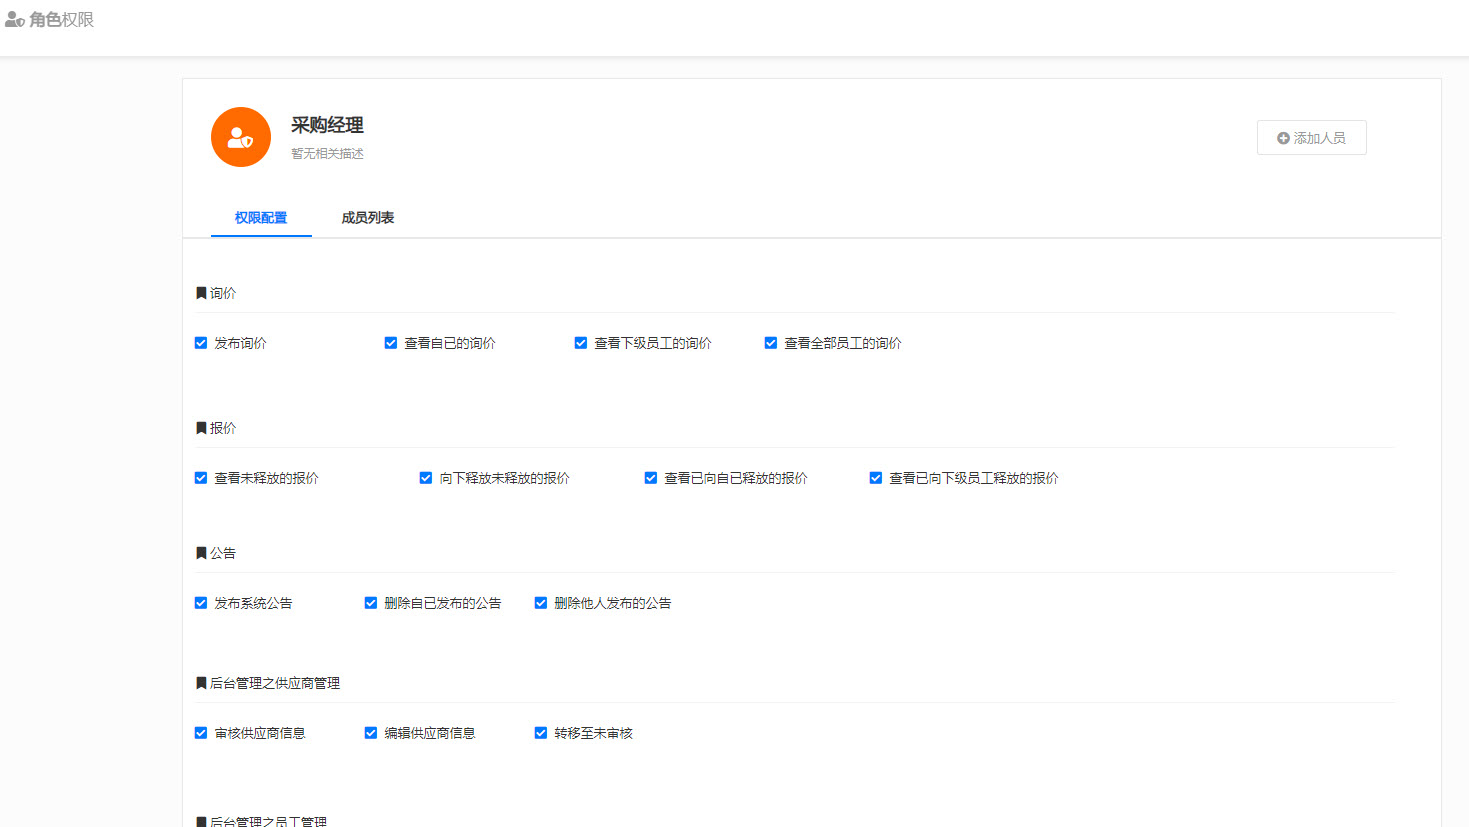Click the 公告 section heading
1469x827 pixels.
pos(223,553)
